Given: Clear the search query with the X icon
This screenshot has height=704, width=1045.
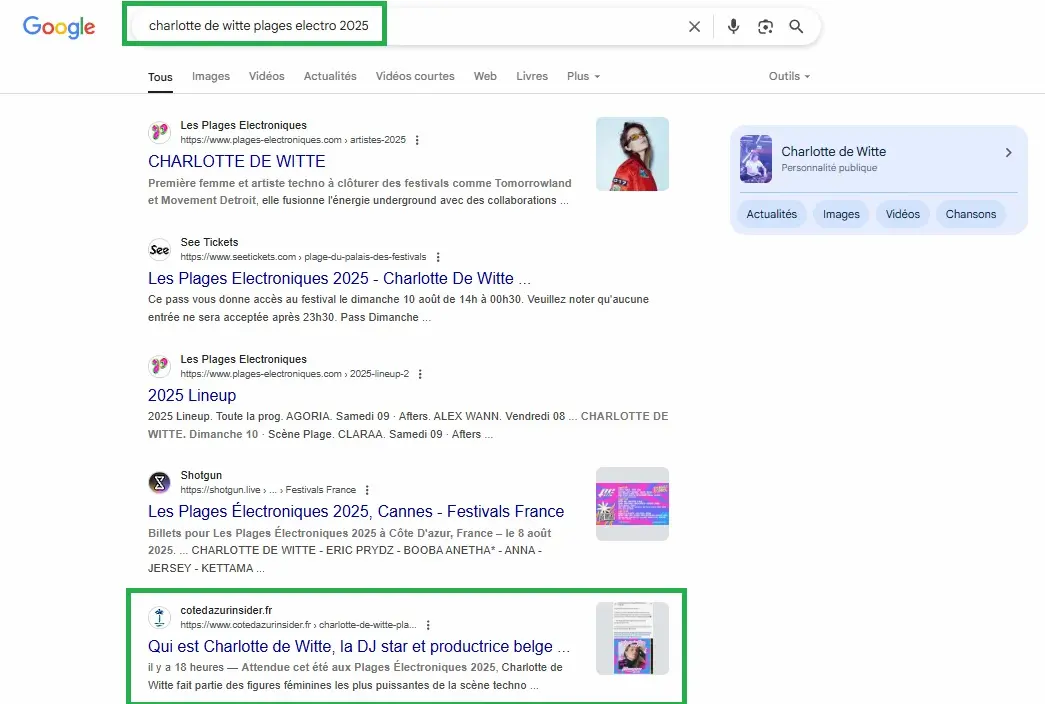Looking at the screenshot, I should pyautogui.click(x=694, y=27).
